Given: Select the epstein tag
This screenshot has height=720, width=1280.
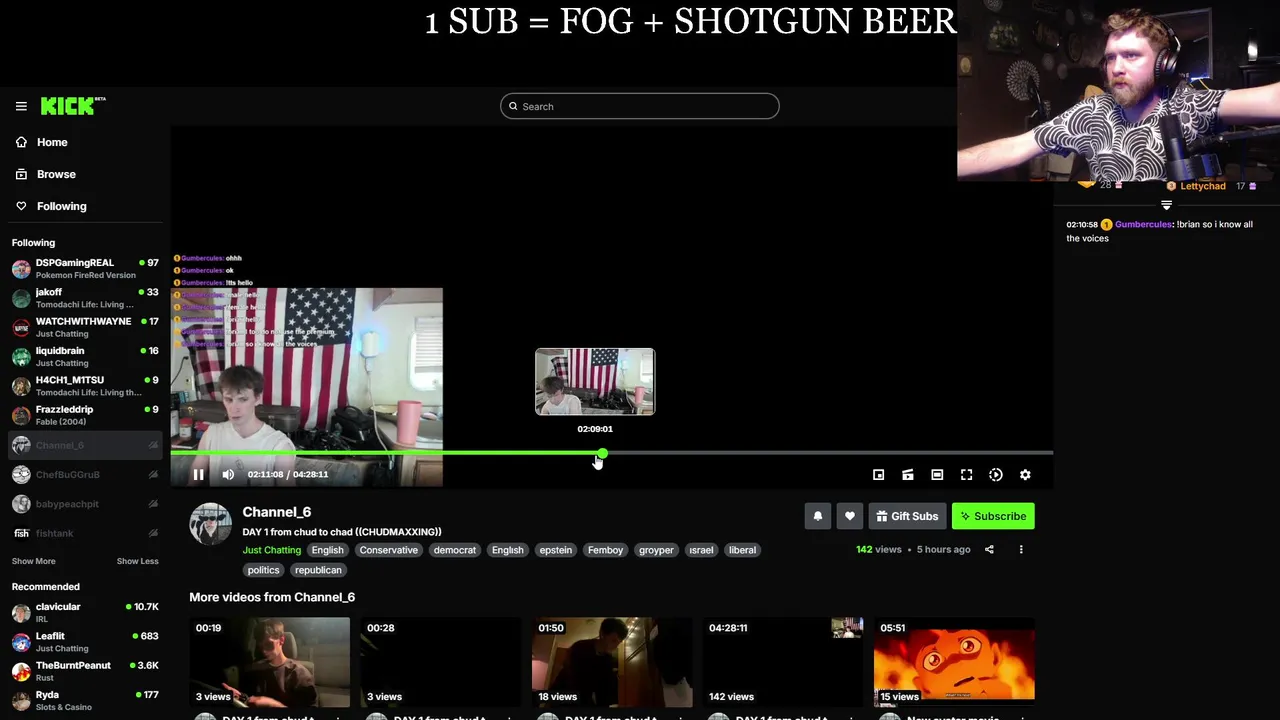Looking at the screenshot, I should click(555, 550).
